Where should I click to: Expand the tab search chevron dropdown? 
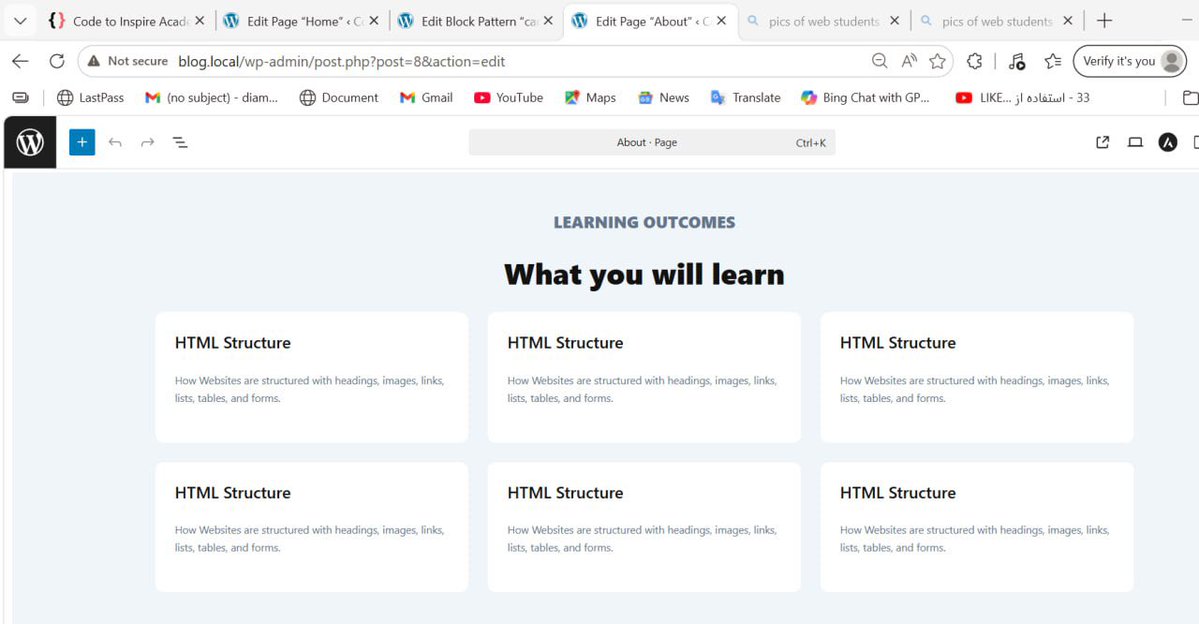[x=21, y=21]
